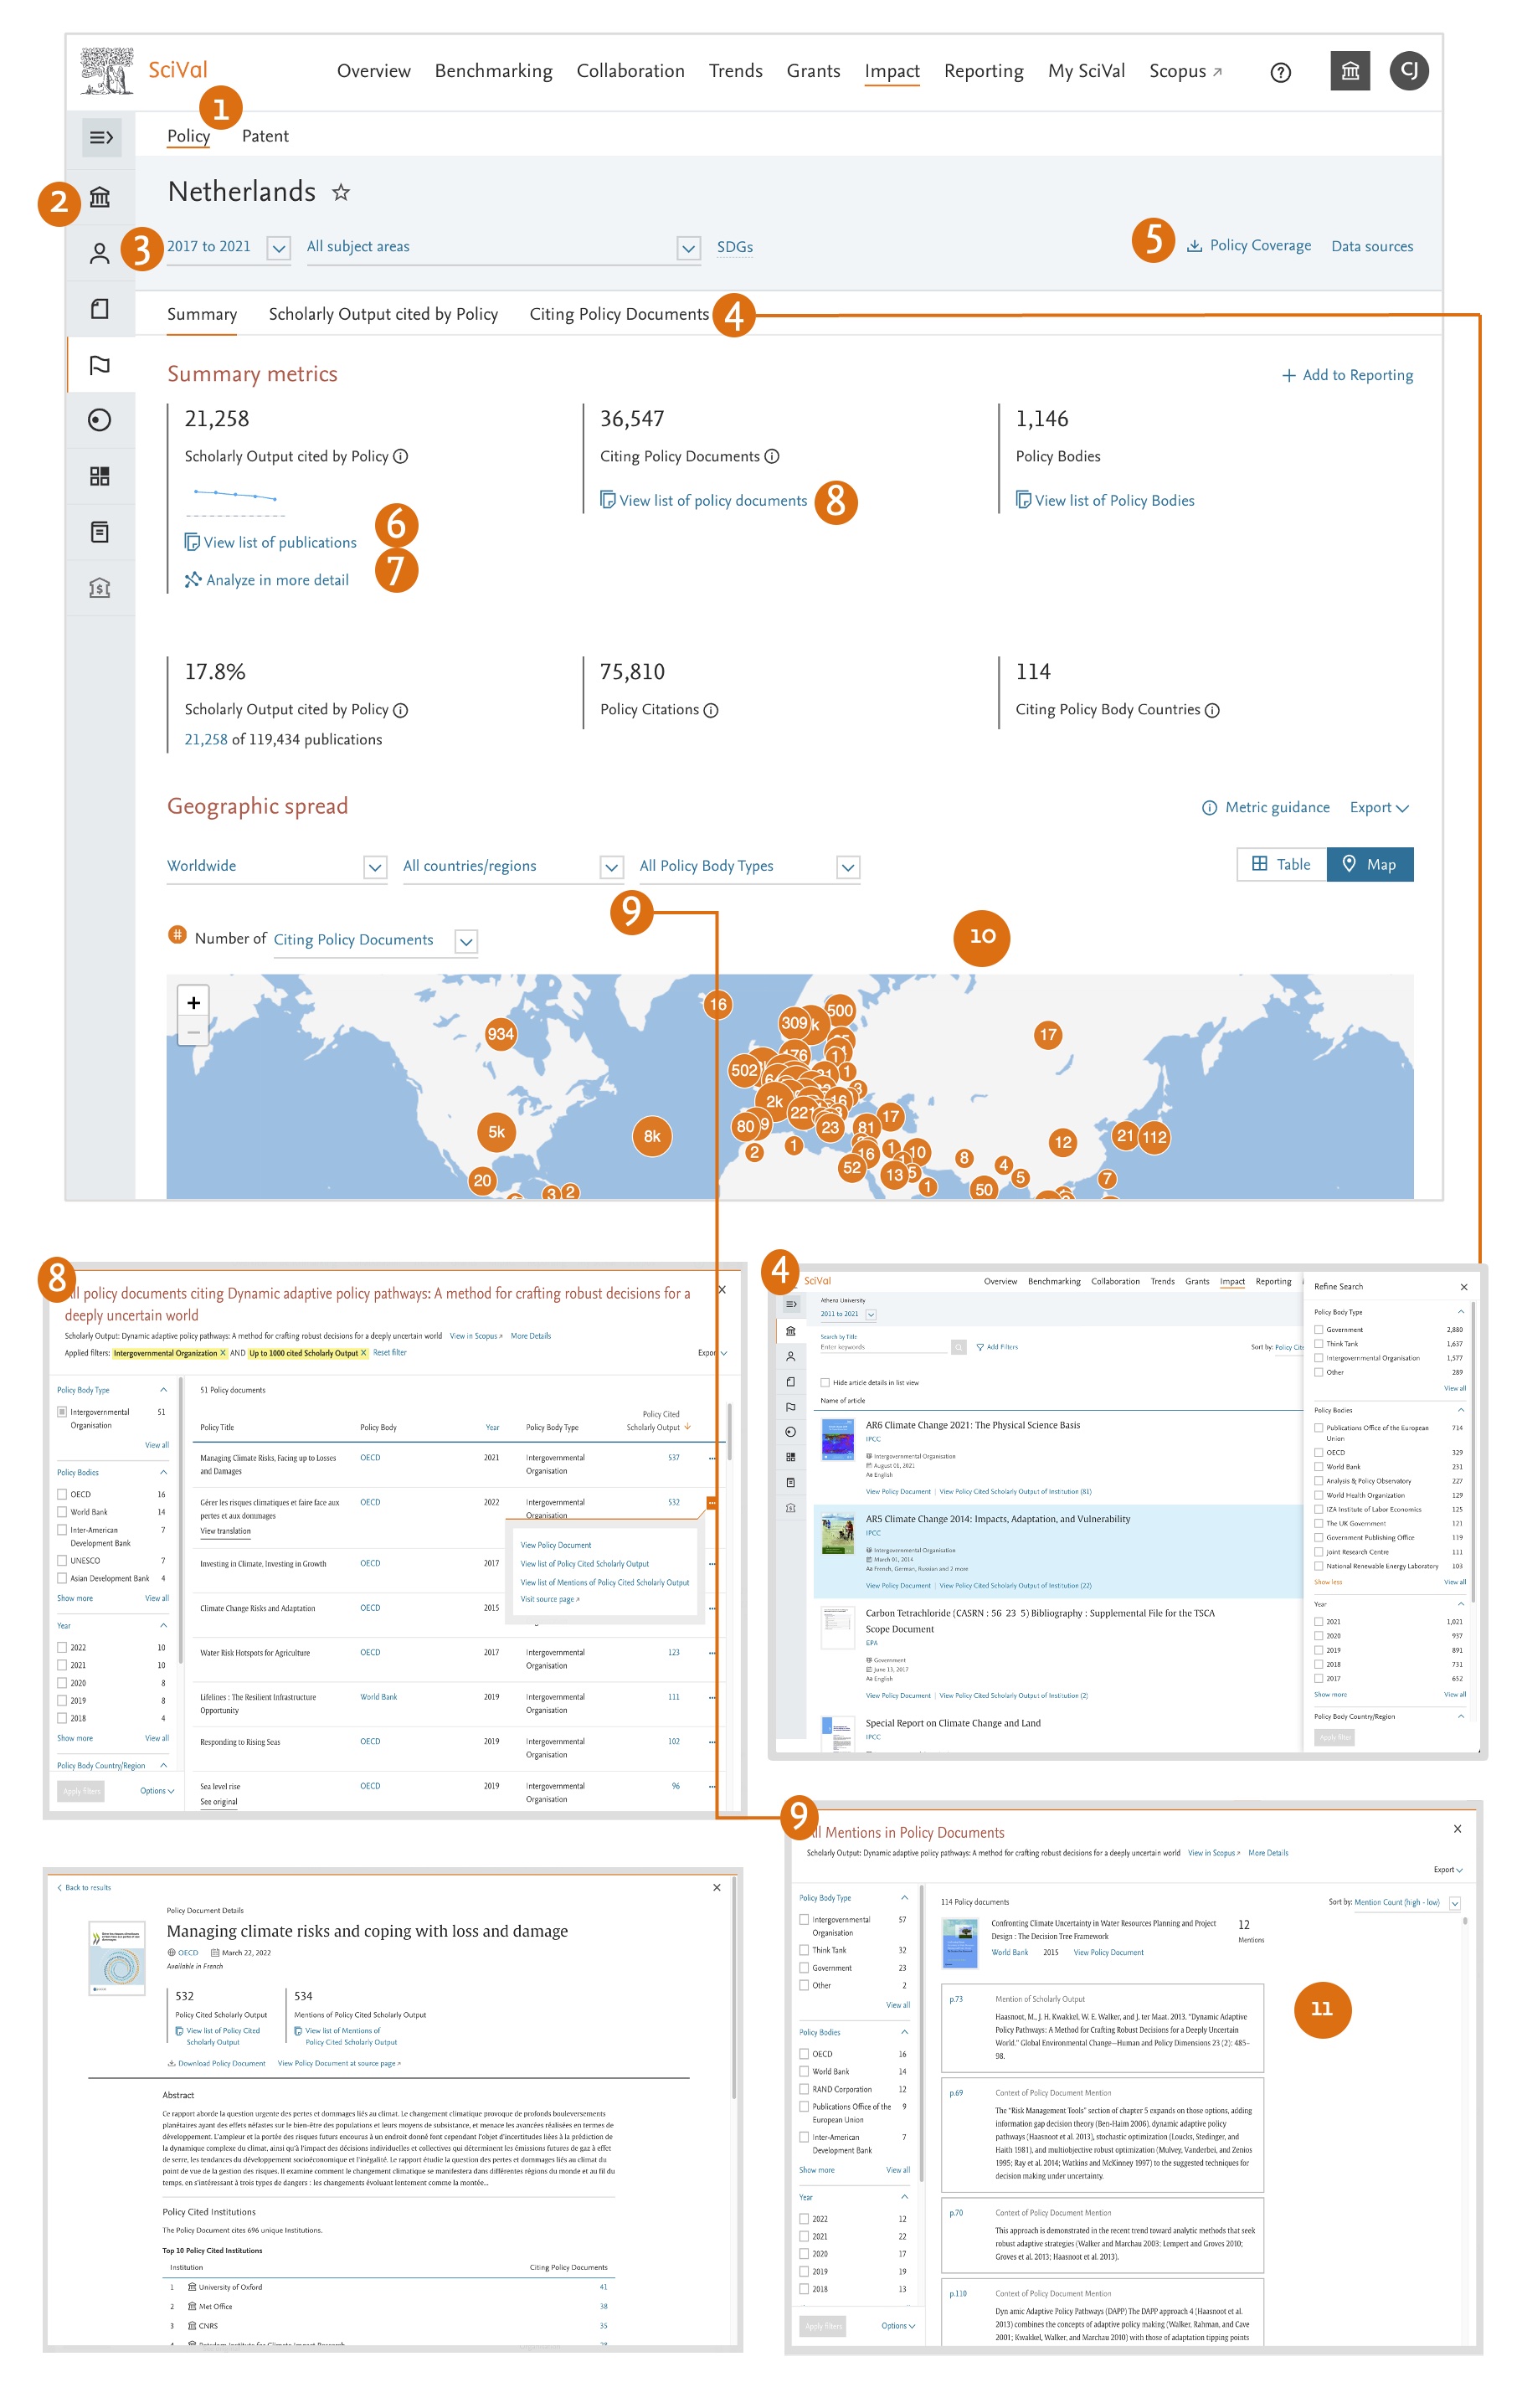The width and height of the screenshot is (1522, 2408).
Task: Open Scholarly Output cited by Policy tab
Action: coord(383,314)
